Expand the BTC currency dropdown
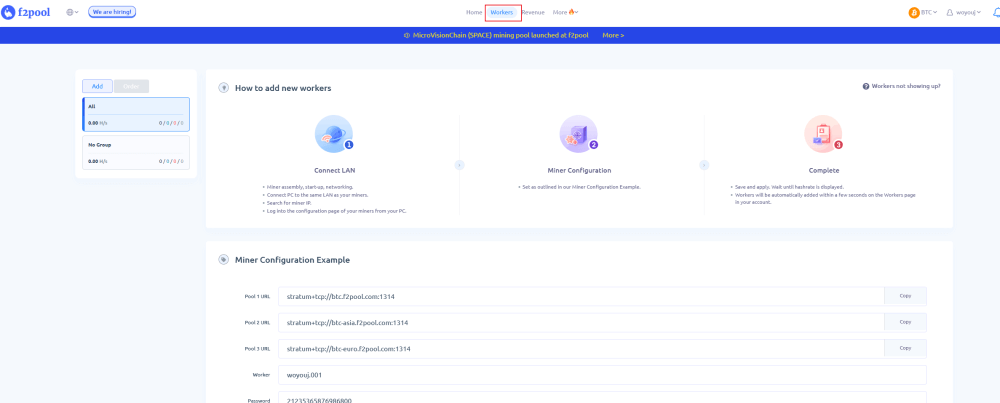1000x403 pixels. pos(923,12)
